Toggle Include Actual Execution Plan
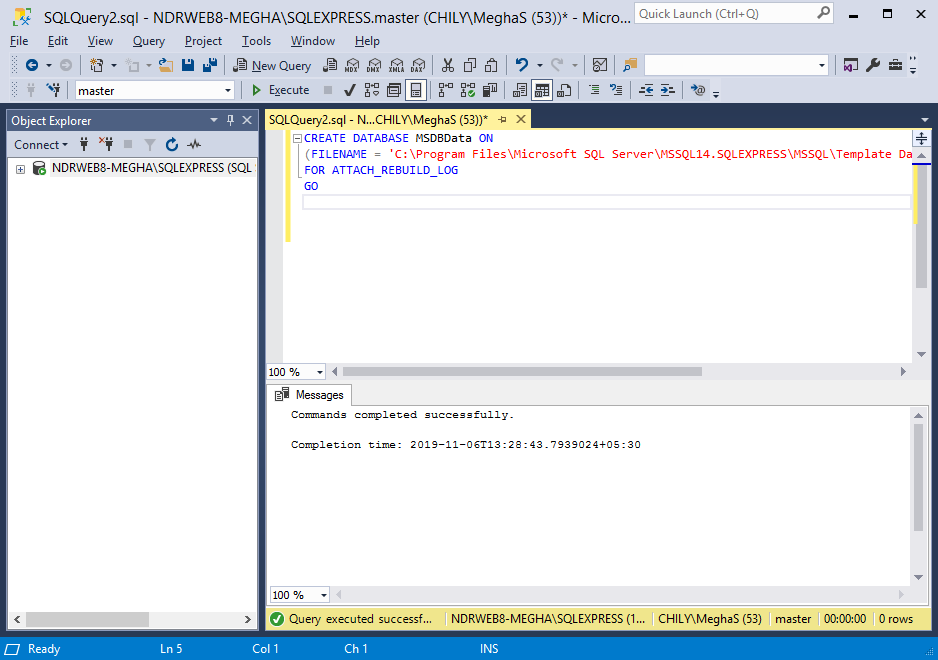 pyautogui.click(x=446, y=90)
